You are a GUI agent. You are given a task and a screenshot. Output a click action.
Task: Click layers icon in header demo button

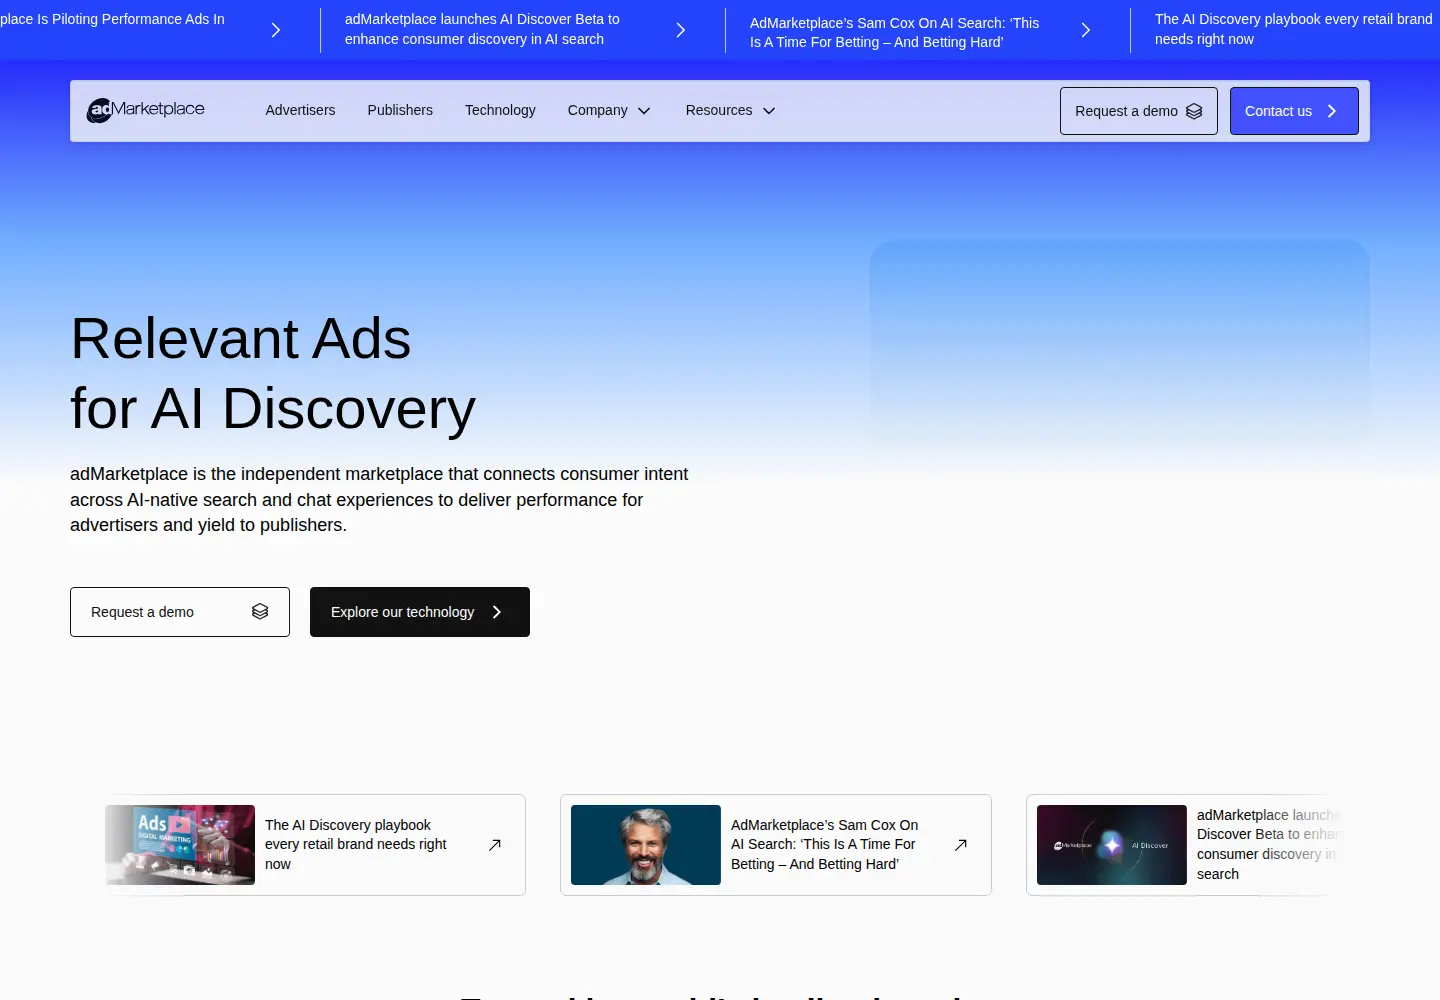coord(1194,111)
